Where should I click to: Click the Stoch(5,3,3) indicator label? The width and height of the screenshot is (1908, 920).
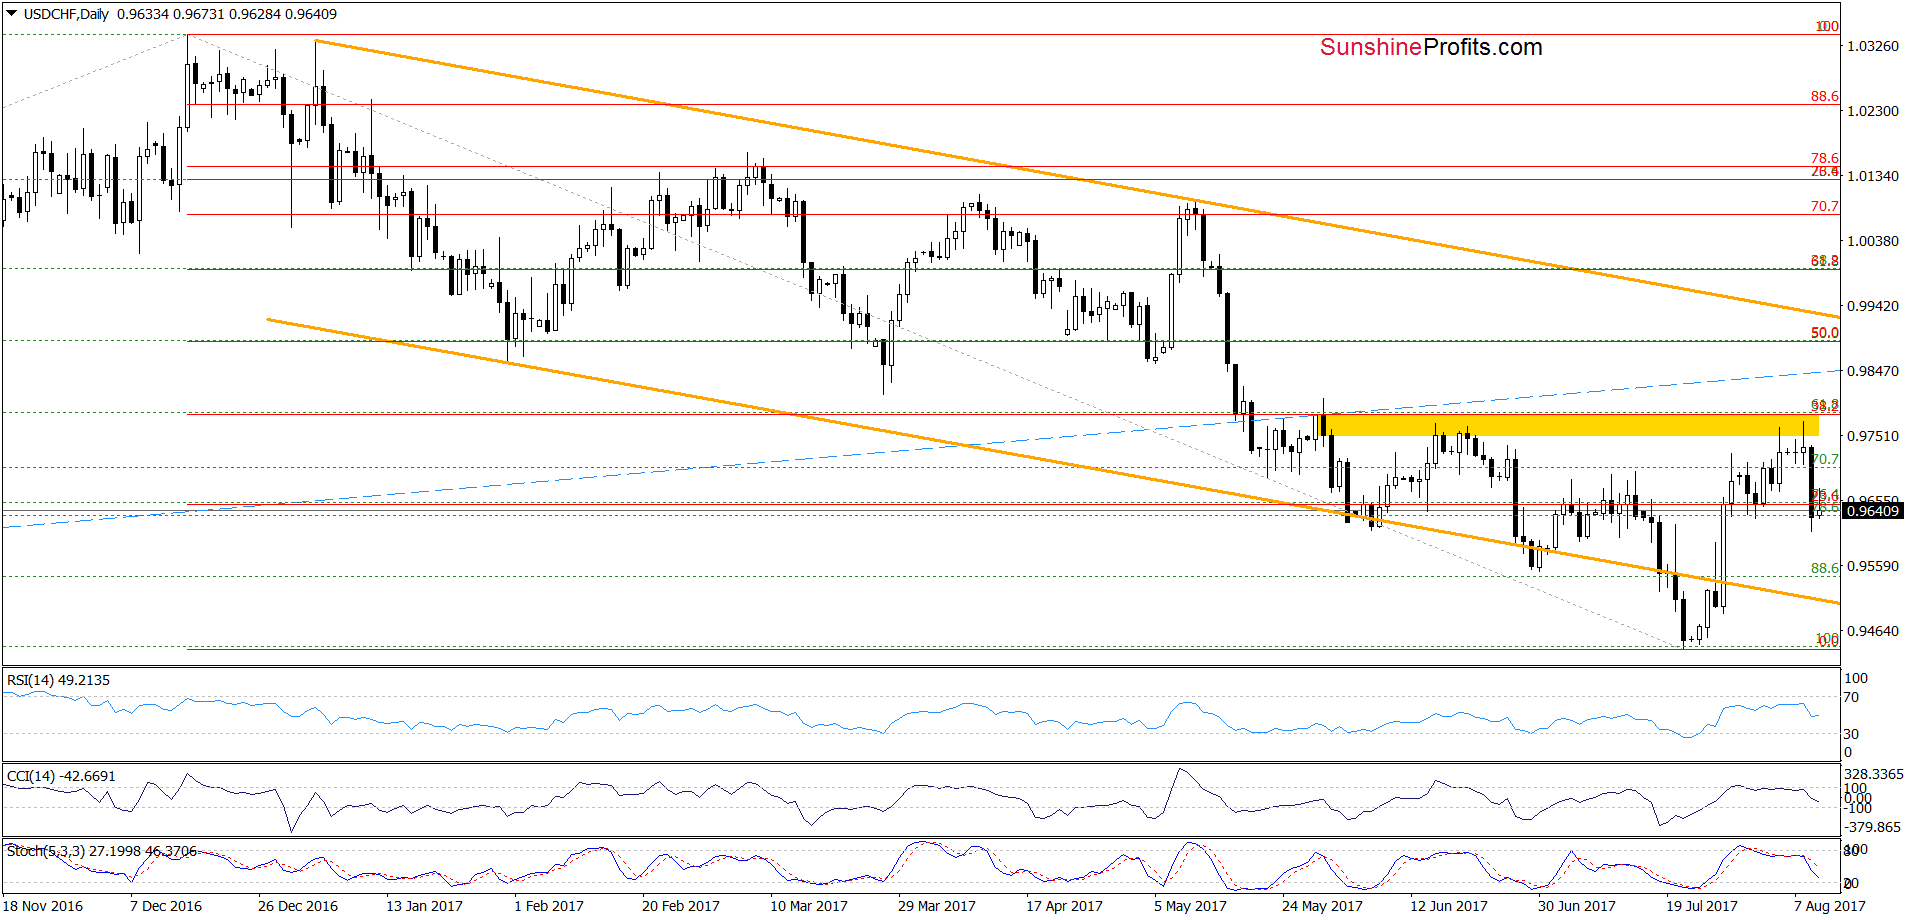(x=102, y=851)
